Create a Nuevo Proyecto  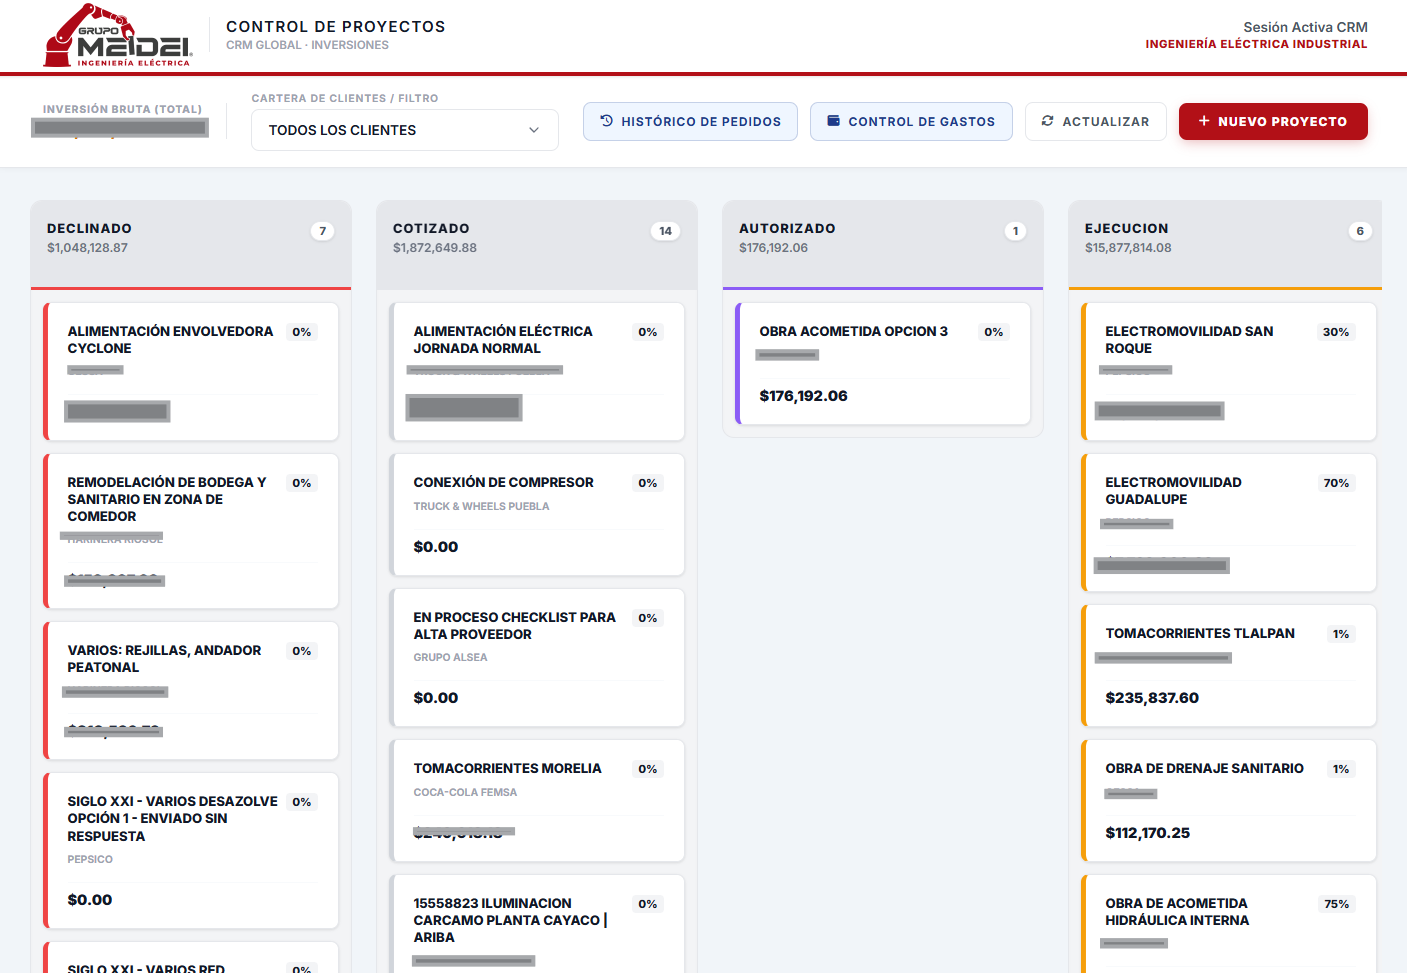pos(1273,121)
